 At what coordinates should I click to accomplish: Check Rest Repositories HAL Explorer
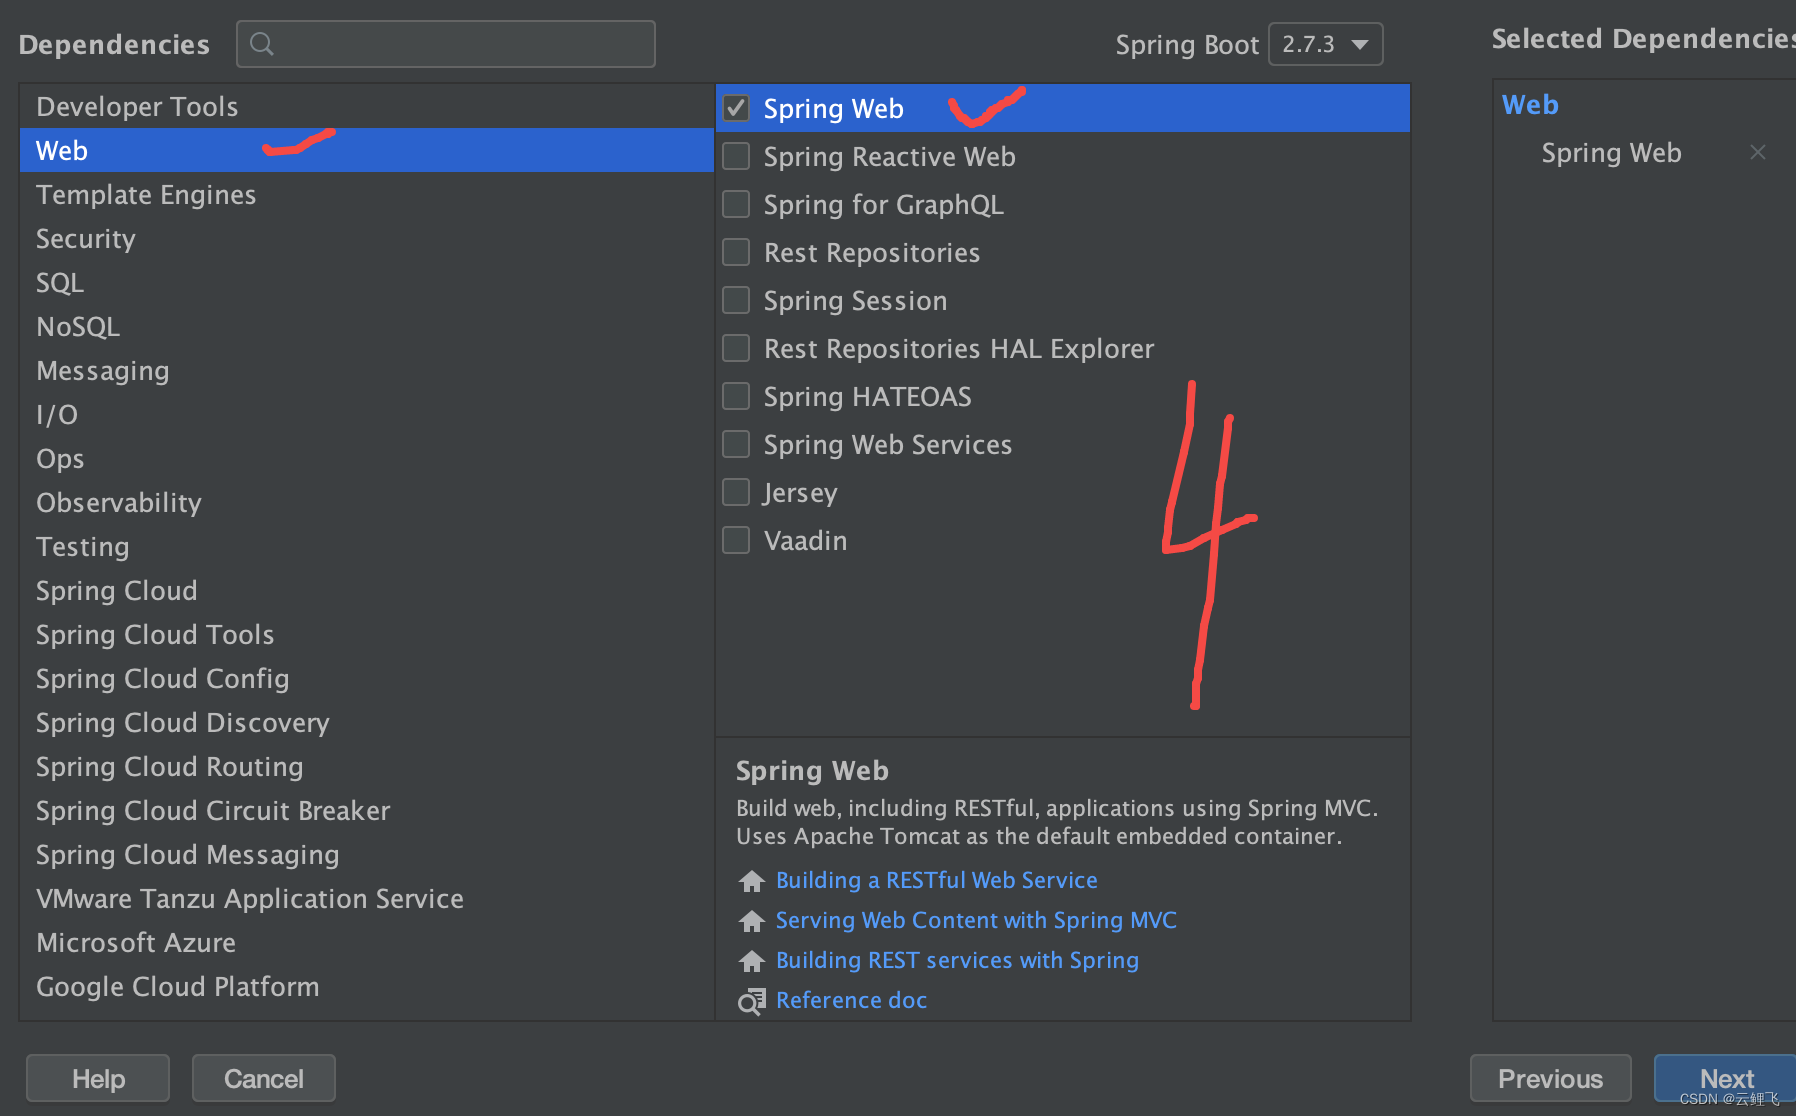coord(736,348)
